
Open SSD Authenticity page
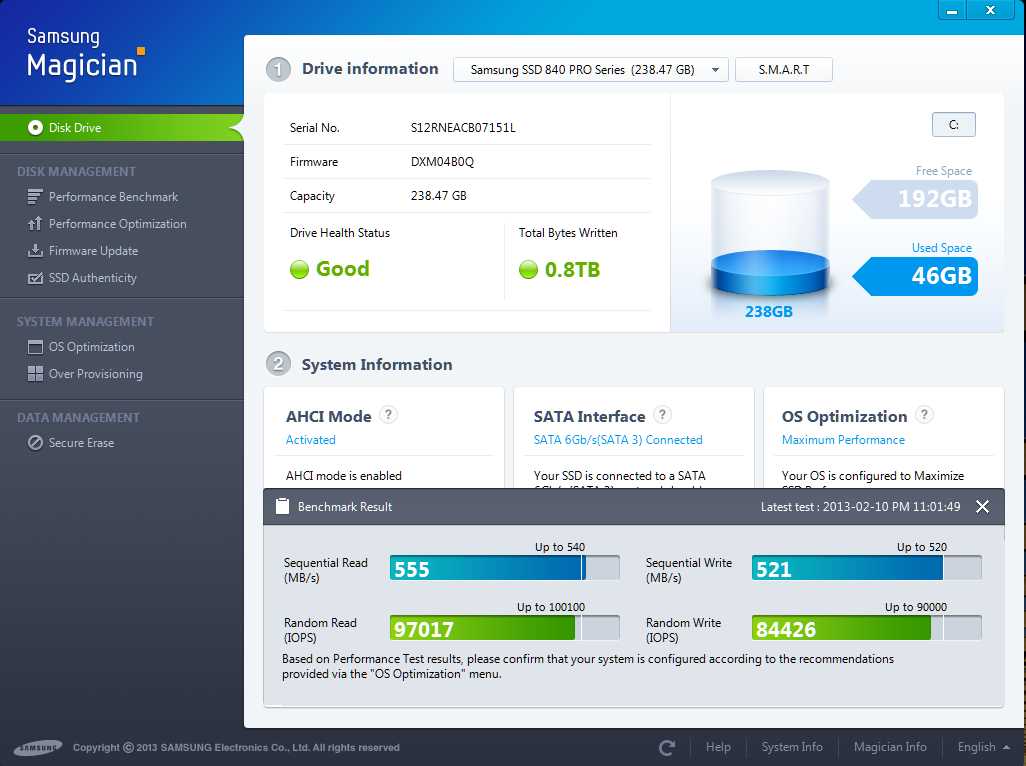coord(93,278)
